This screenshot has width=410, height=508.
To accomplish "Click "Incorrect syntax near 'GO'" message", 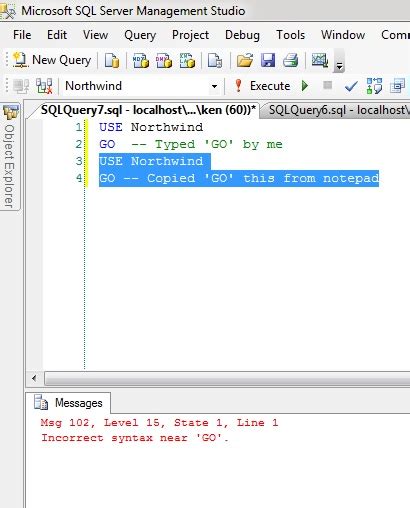I will coord(135,438).
